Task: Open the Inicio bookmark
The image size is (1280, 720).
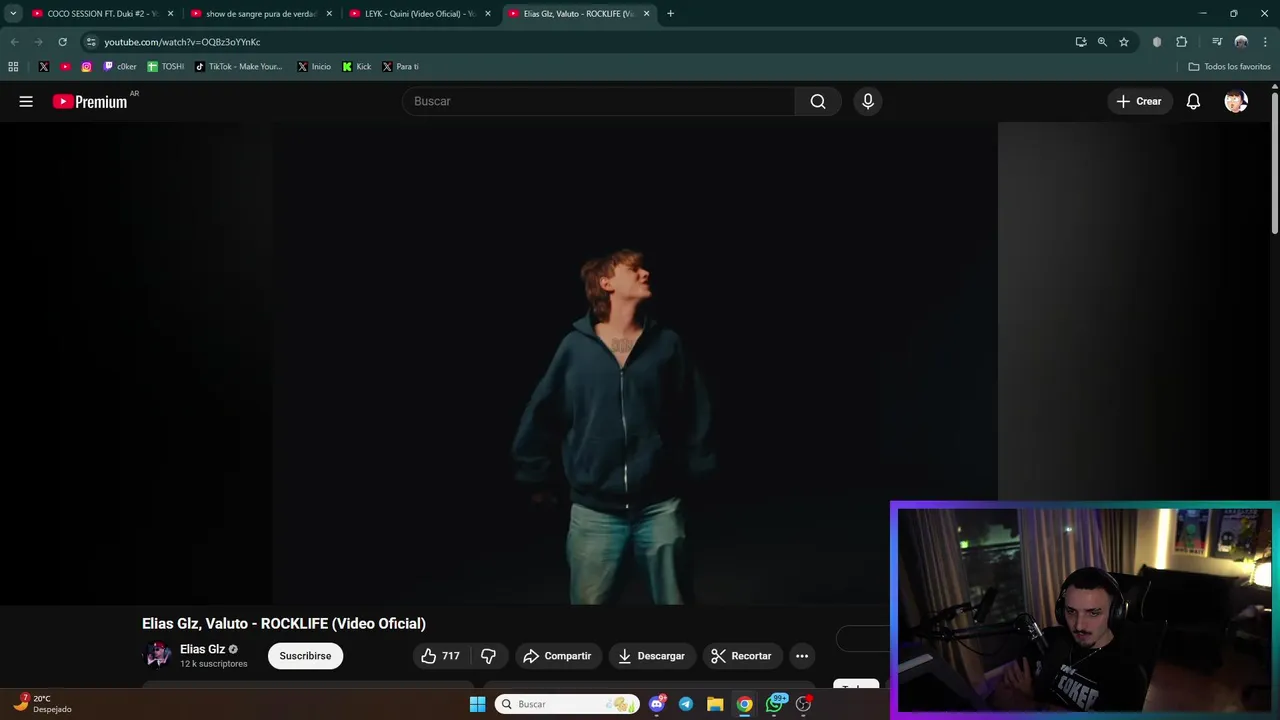Action: (314, 67)
